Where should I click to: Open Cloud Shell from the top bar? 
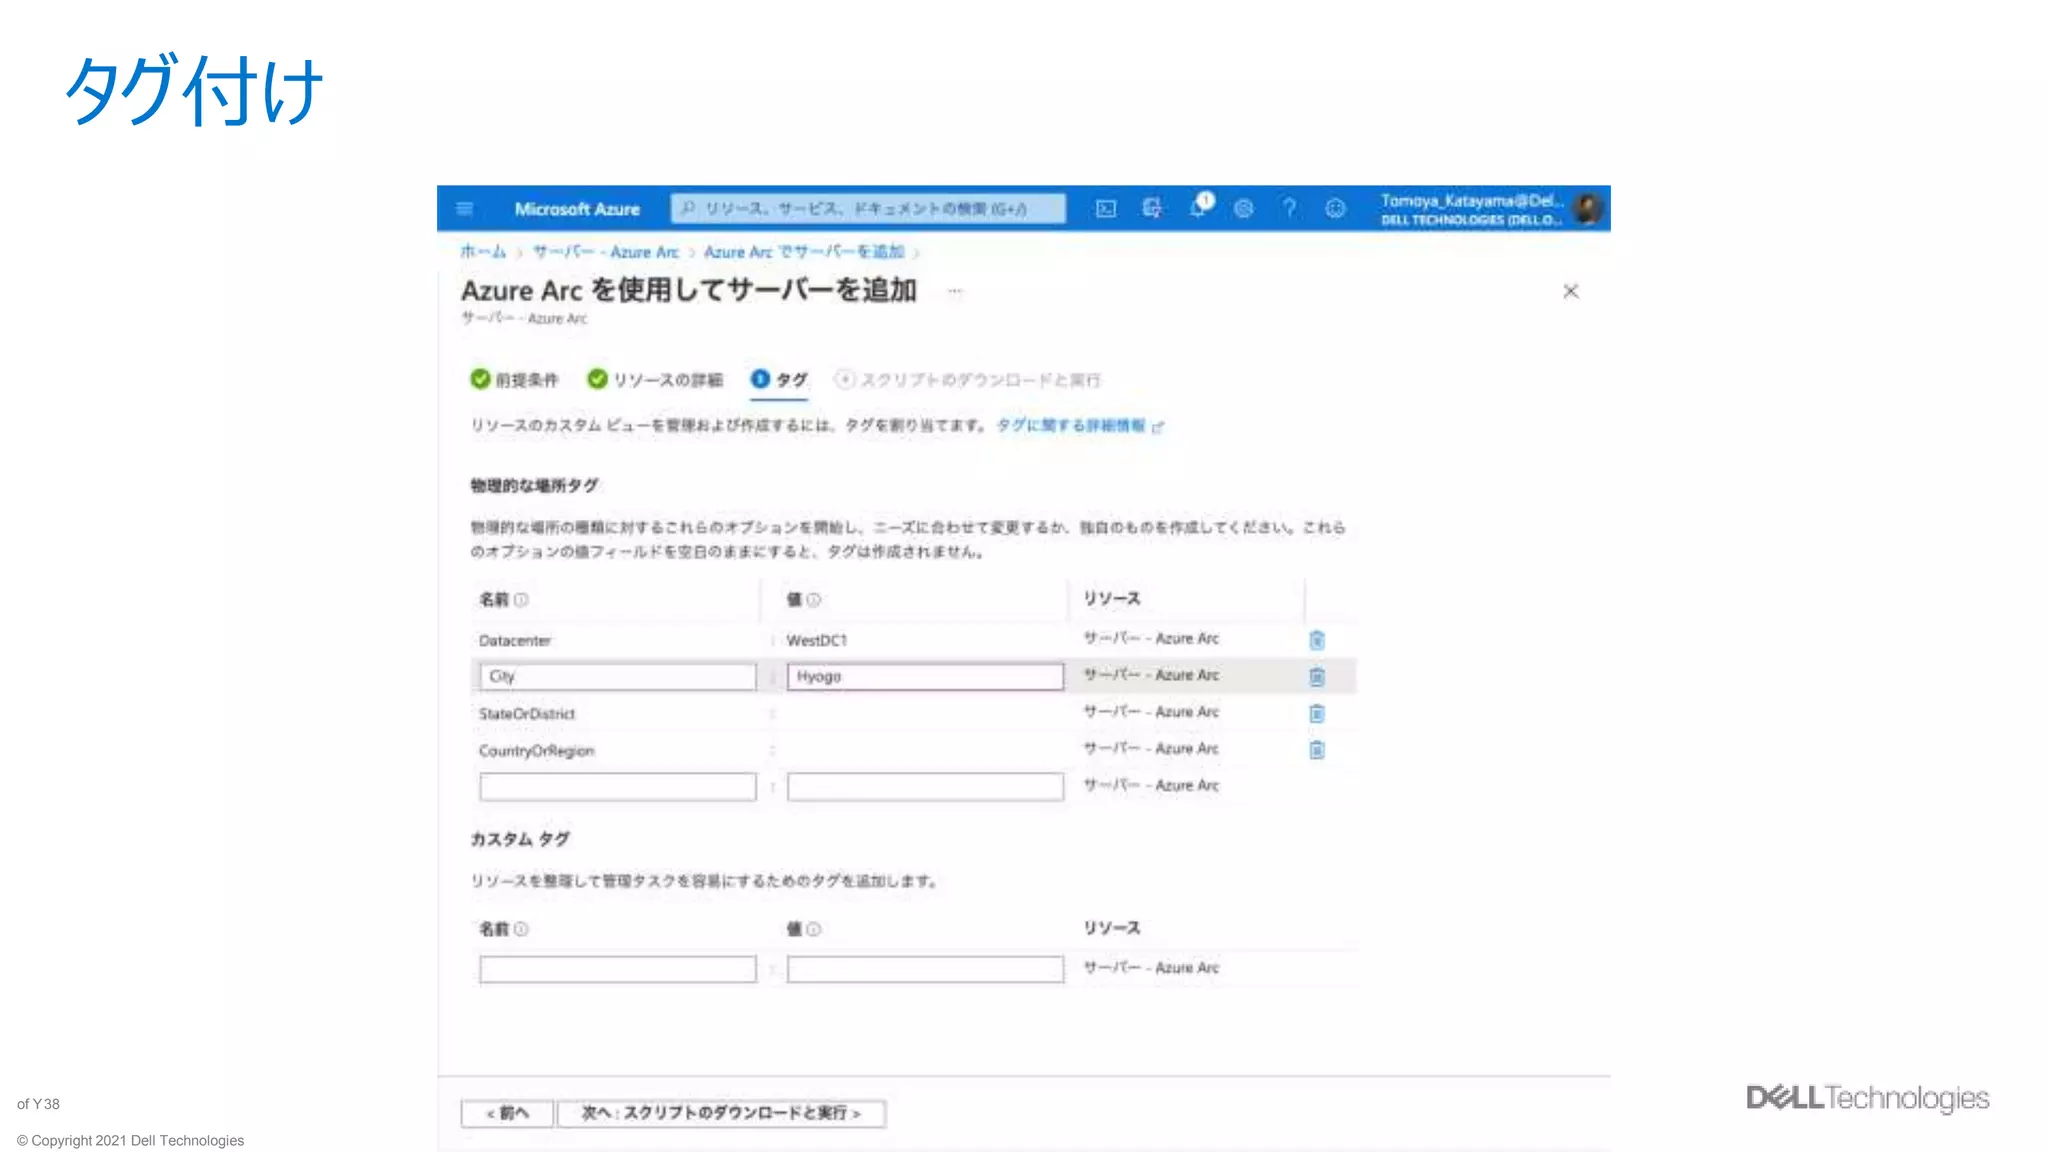pyautogui.click(x=1106, y=208)
